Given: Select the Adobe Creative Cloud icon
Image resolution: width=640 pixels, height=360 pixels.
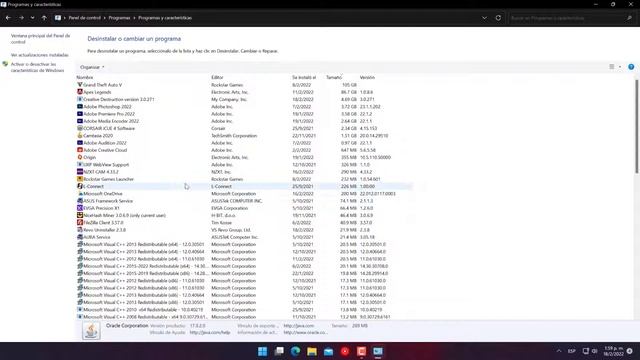Looking at the screenshot, I should pos(80,150).
